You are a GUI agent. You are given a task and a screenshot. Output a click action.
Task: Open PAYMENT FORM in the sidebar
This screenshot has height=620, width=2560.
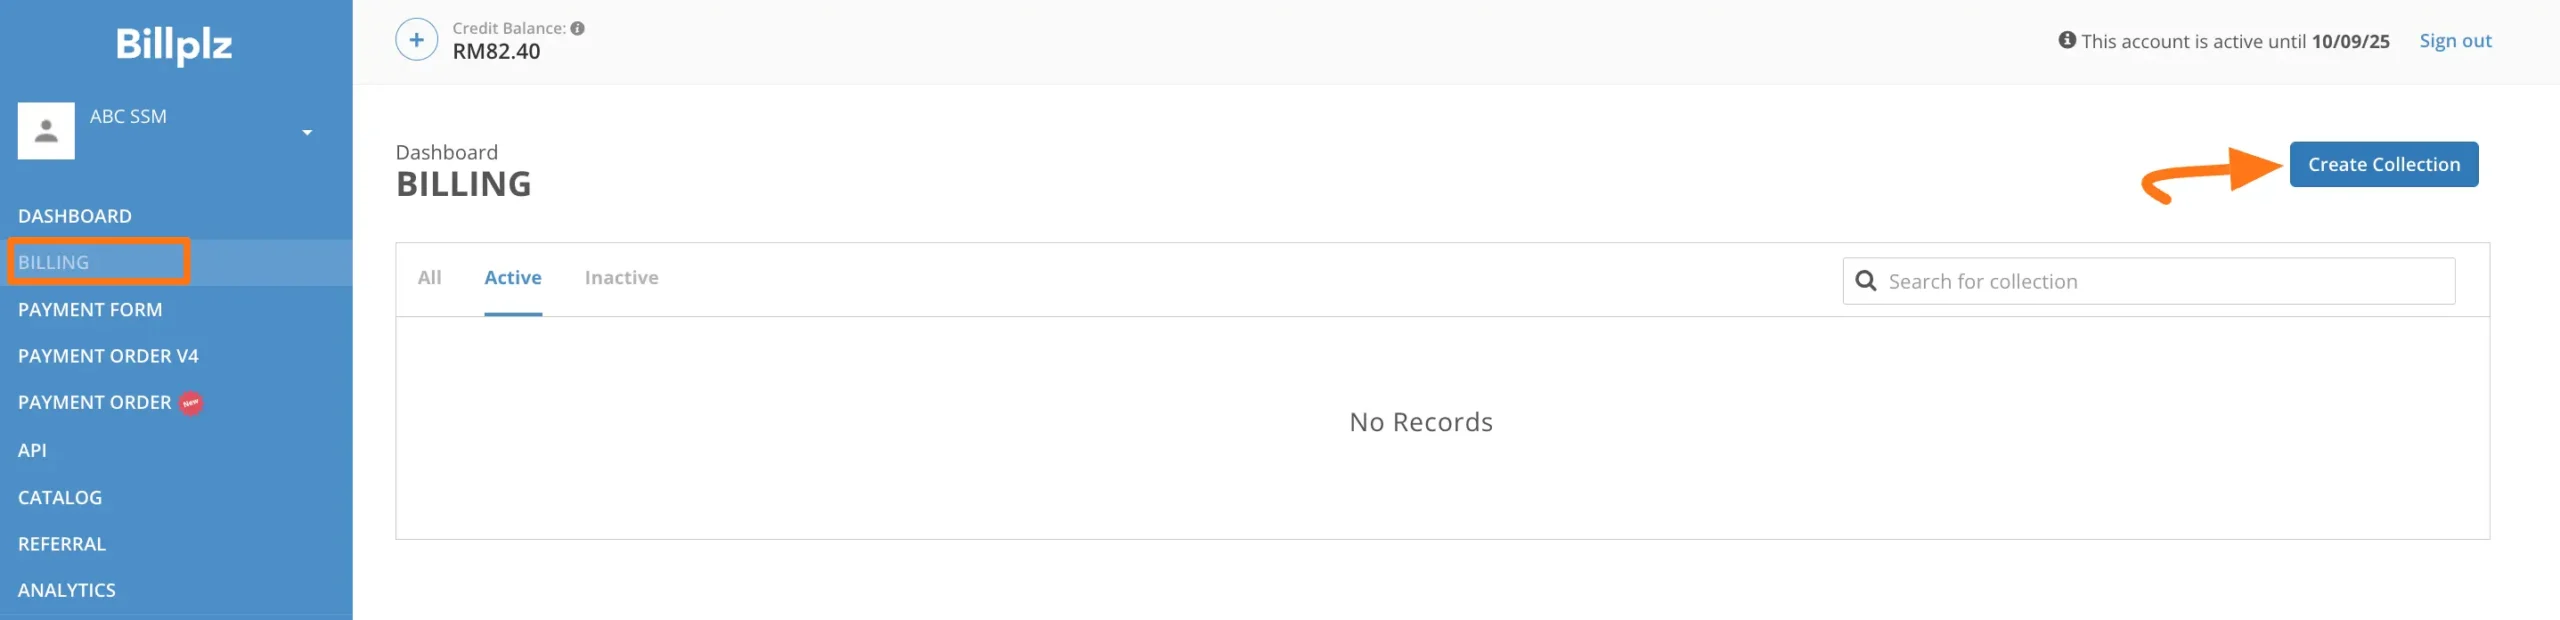(x=90, y=309)
